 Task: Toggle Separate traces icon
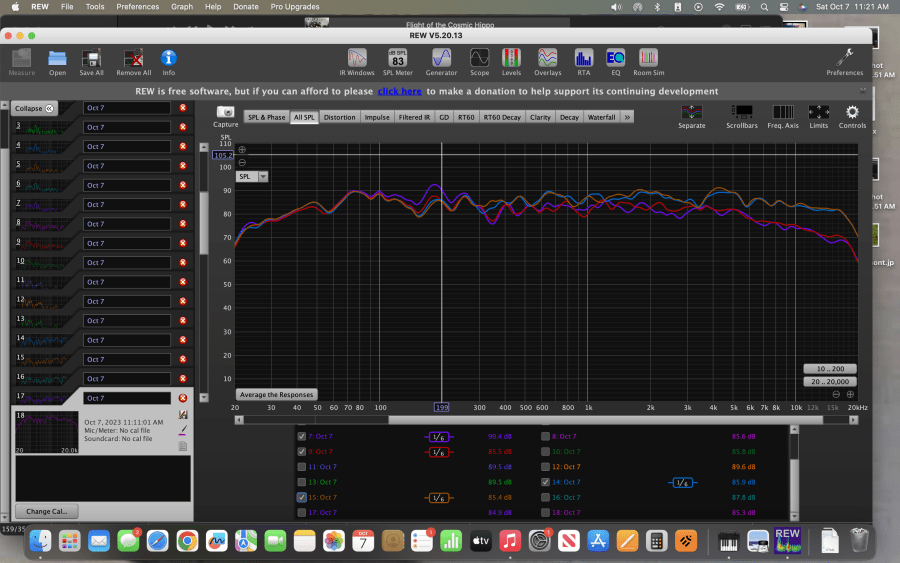click(692, 117)
